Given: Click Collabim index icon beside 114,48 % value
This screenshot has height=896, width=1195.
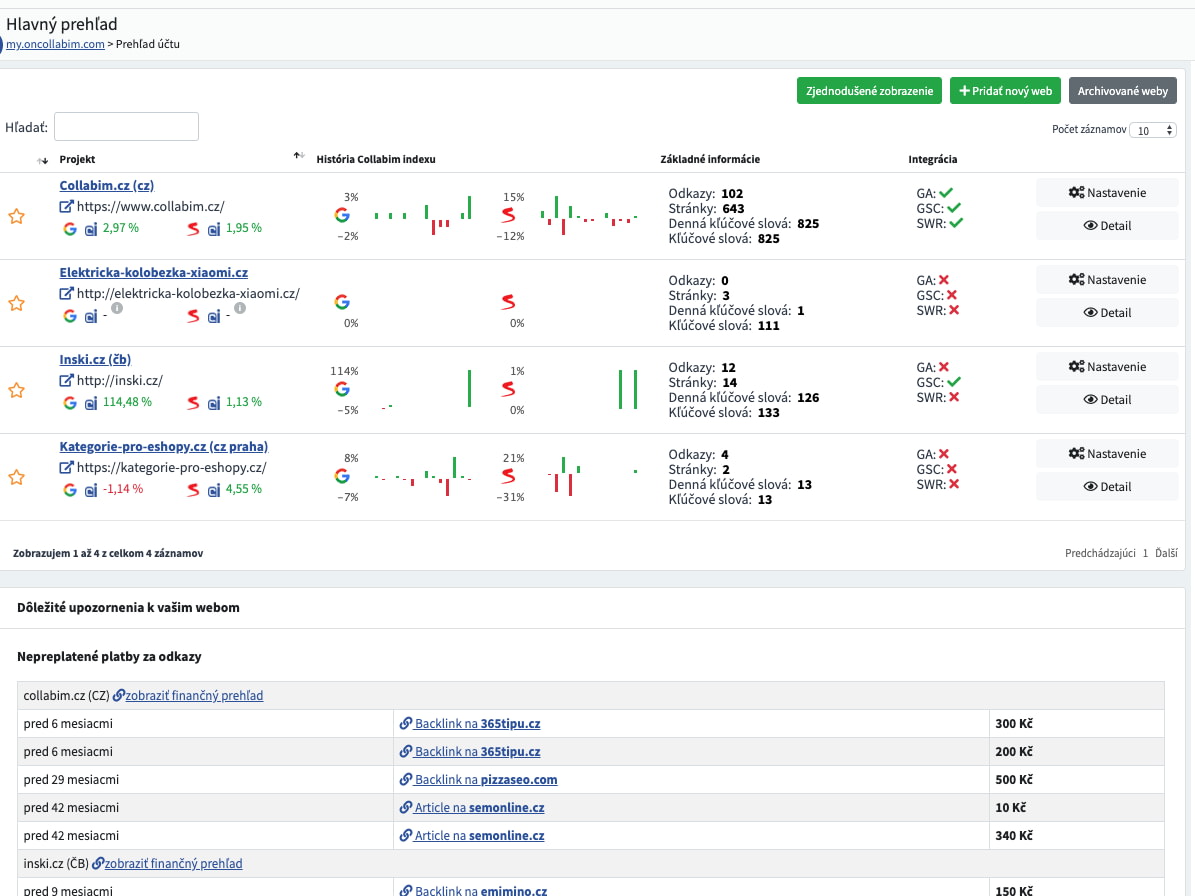Looking at the screenshot, I should [x=91, y=403].
